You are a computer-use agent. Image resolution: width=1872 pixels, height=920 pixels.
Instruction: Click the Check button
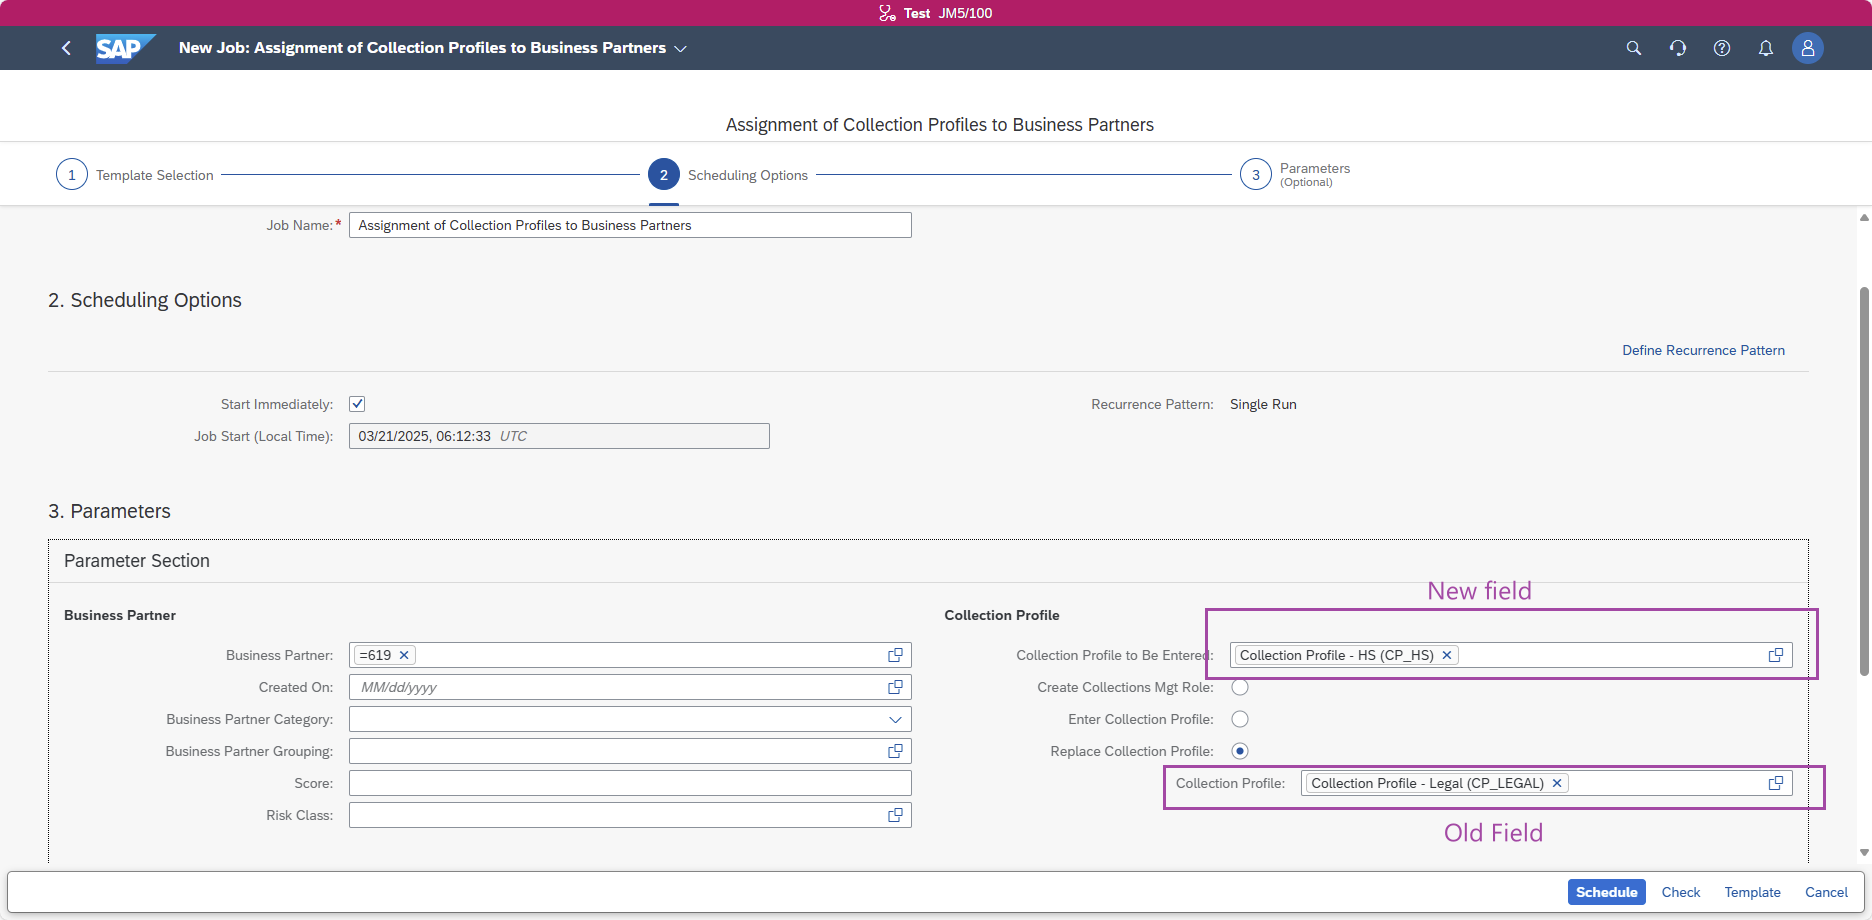[x=1681, y=892]
